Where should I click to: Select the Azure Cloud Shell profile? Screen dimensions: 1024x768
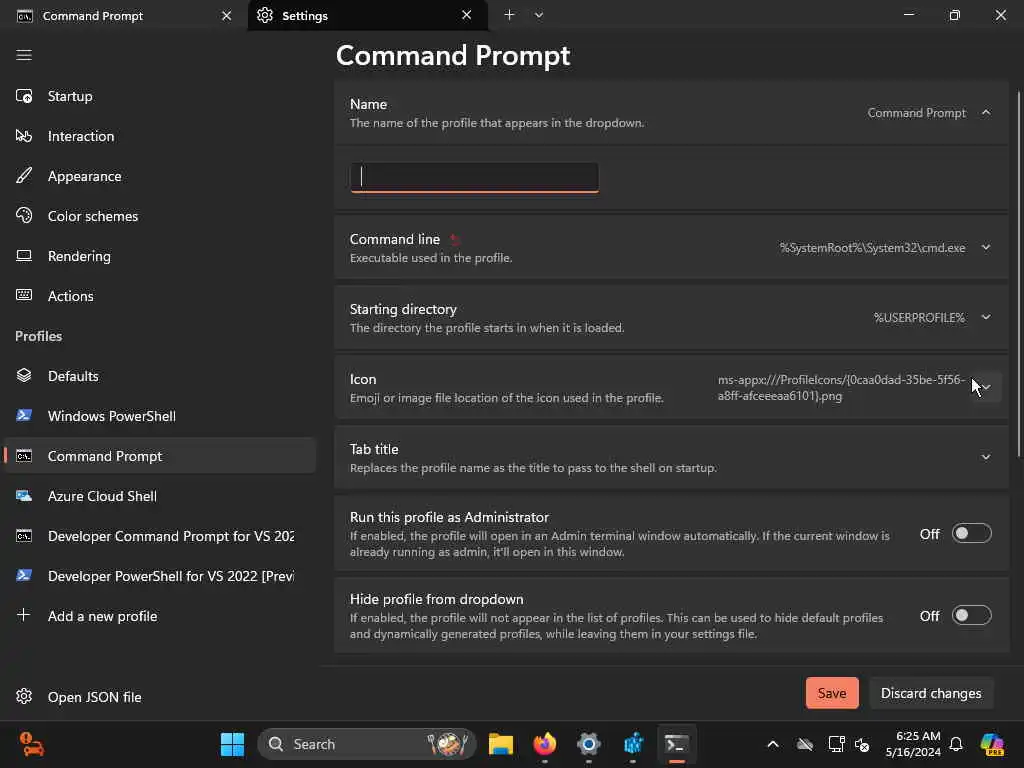(x=160, y=496)
